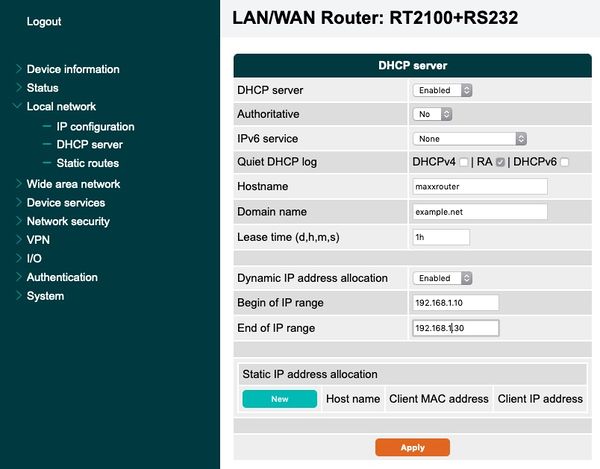Expand the Authentication chevron
600x469 pixels.
point(18,277)
